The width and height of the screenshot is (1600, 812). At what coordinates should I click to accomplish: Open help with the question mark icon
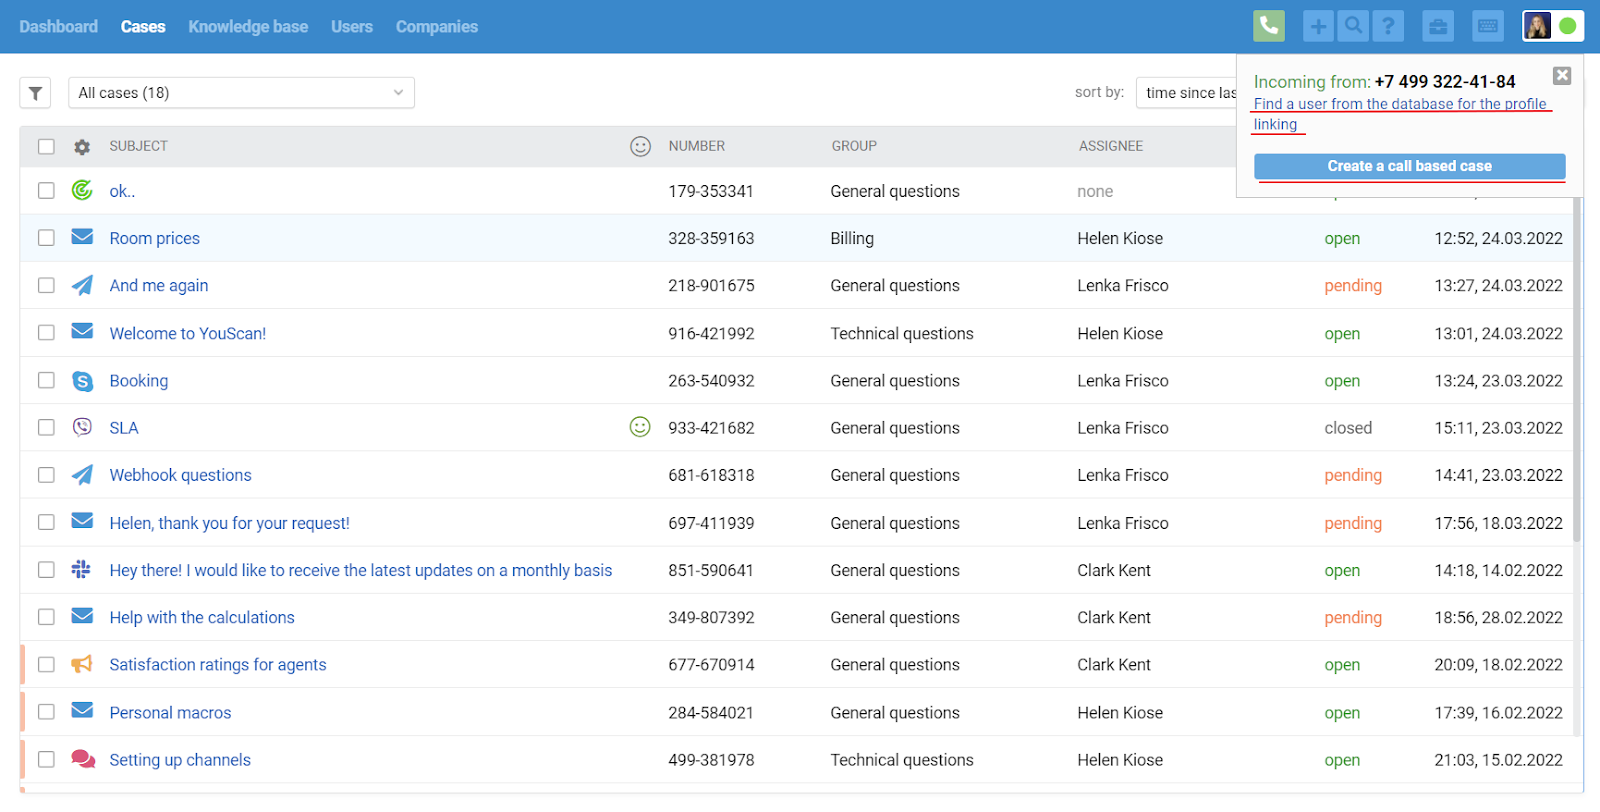1388,26
